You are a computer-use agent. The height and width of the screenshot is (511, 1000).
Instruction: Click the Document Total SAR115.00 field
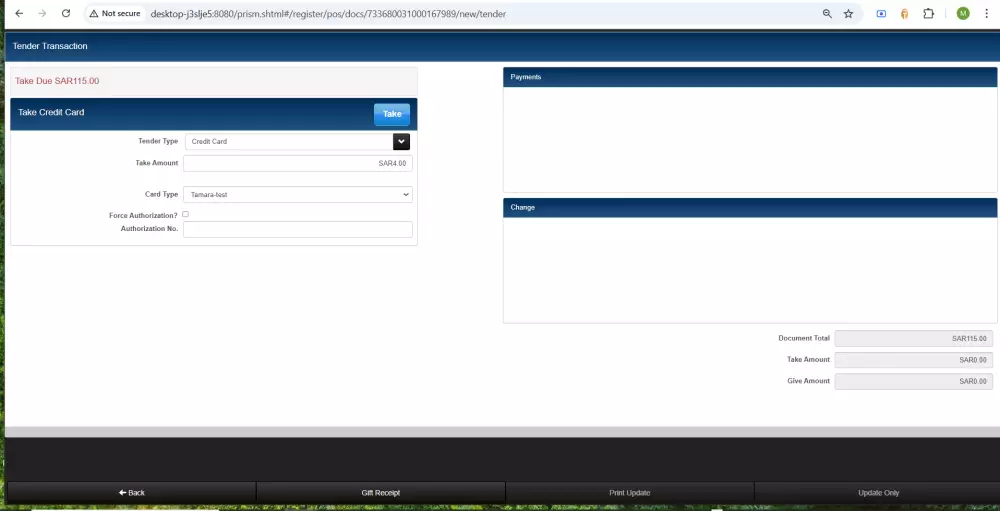coord(913,339)
